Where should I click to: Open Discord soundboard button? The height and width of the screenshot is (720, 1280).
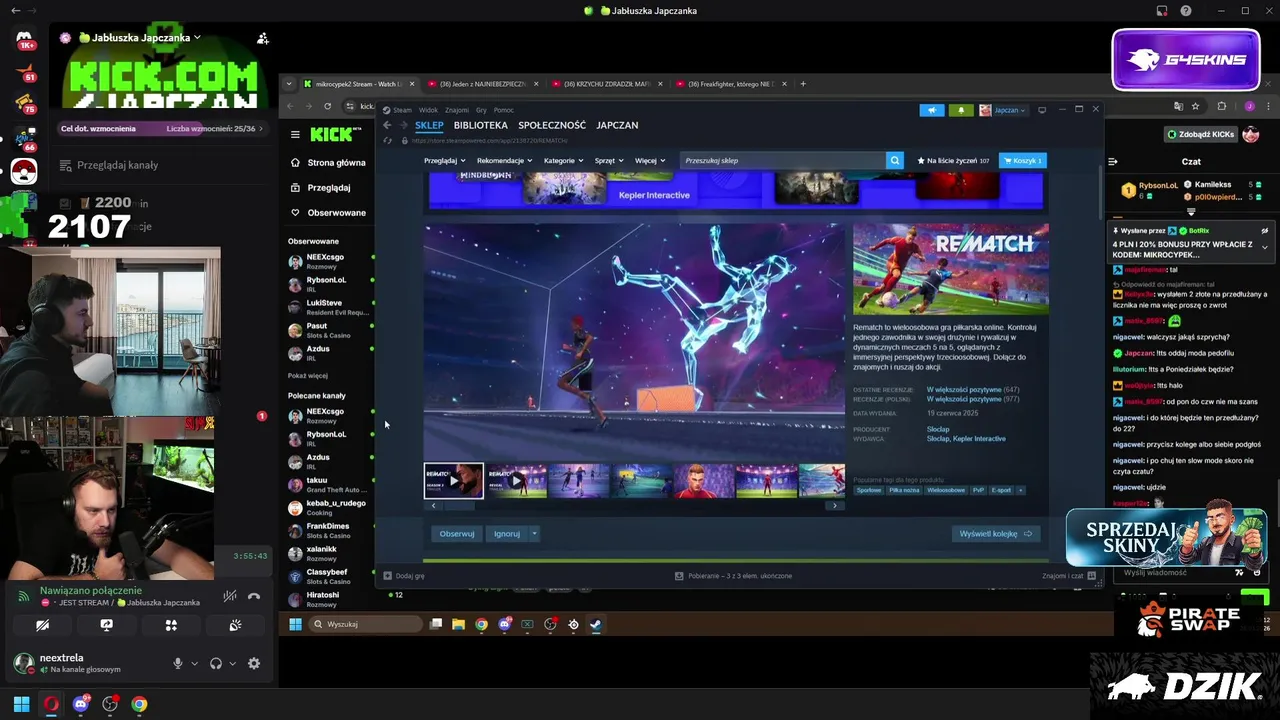point(235,625)
